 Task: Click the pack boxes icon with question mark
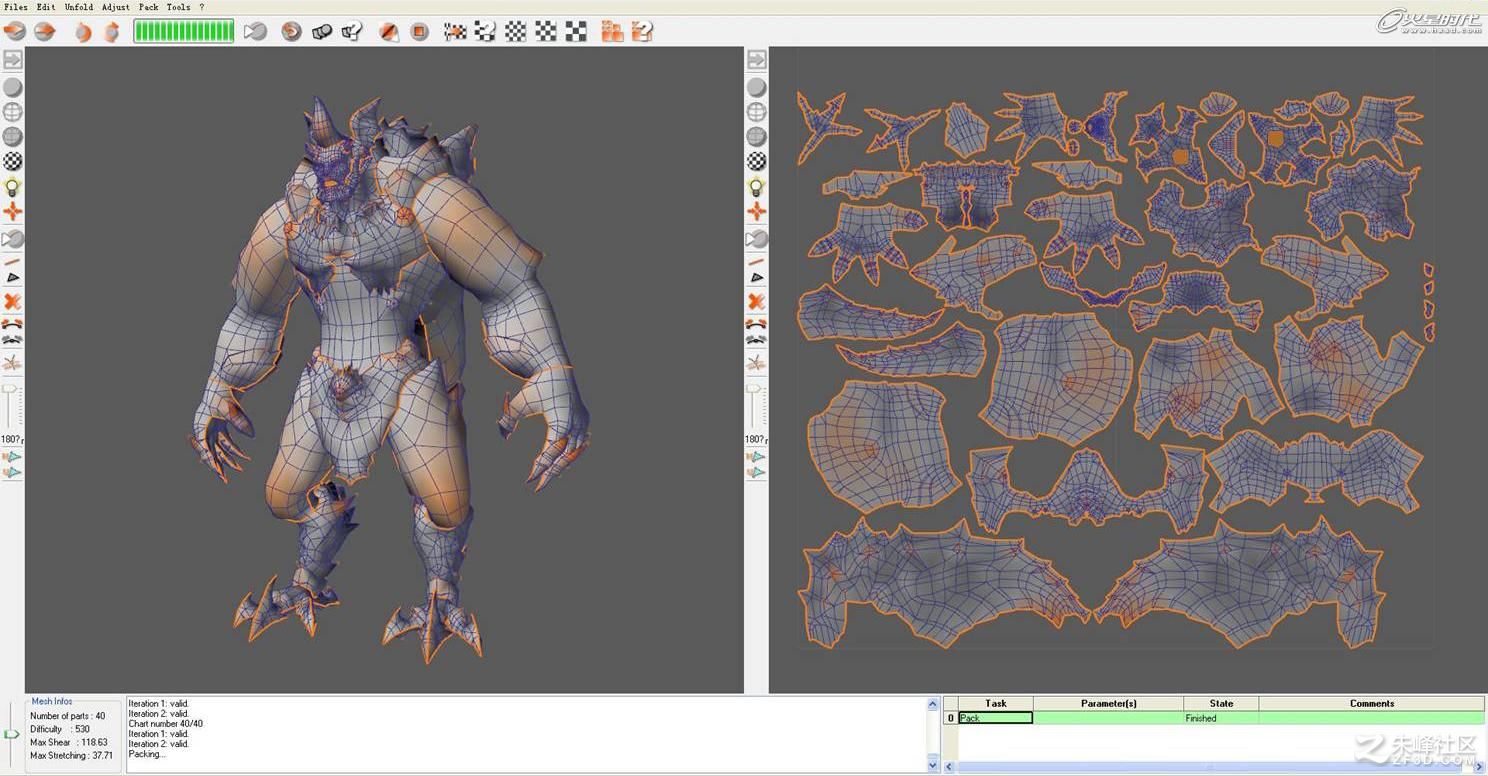click(642, 32)
